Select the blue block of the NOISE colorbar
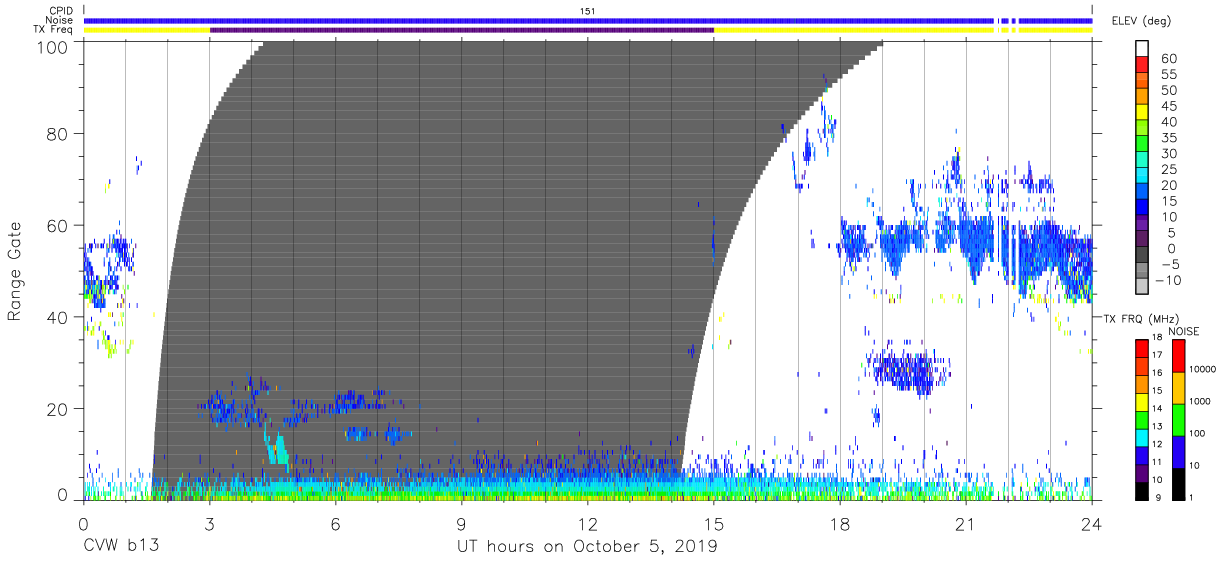The image size is (1228, 567). click(x=1178, y=452)
